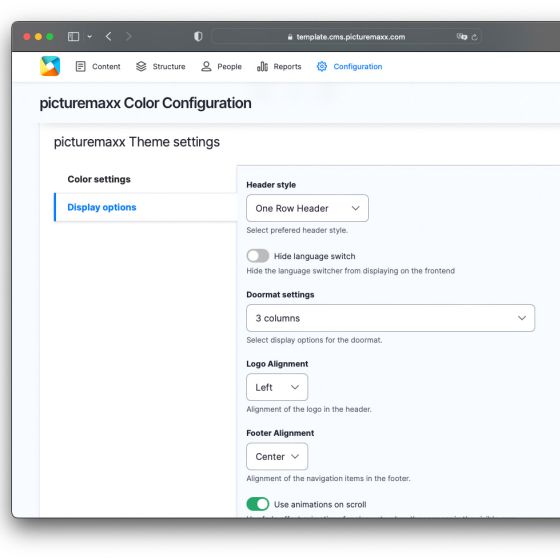Switch to the Display options tab
Viewport: 560px width, 560px height.
point(102,207)
